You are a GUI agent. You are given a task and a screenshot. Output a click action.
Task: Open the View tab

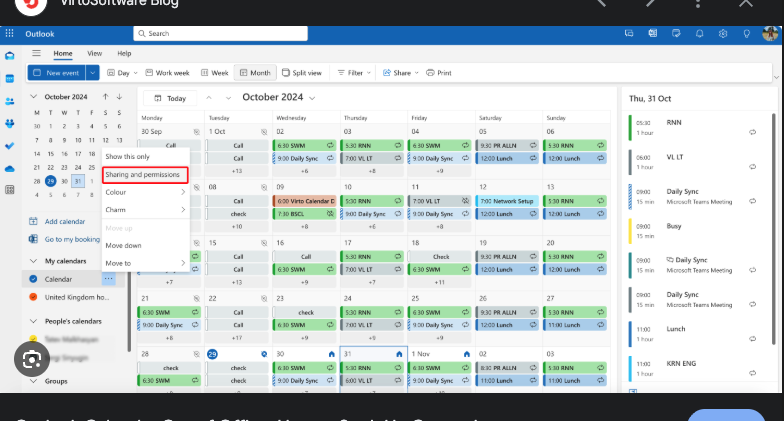[94, 53]
